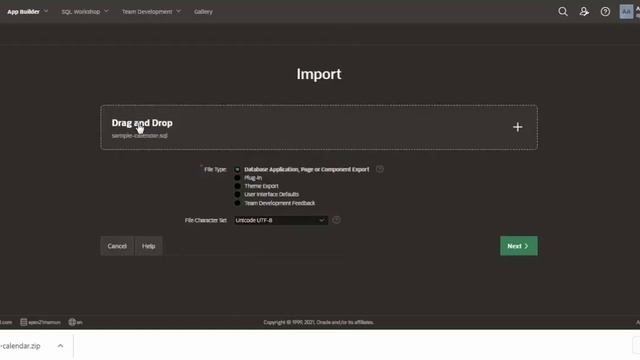Expand the SQL Workshop menu arrow
Image resolution: width=640 pixels, height=360 pixels.
106,11
